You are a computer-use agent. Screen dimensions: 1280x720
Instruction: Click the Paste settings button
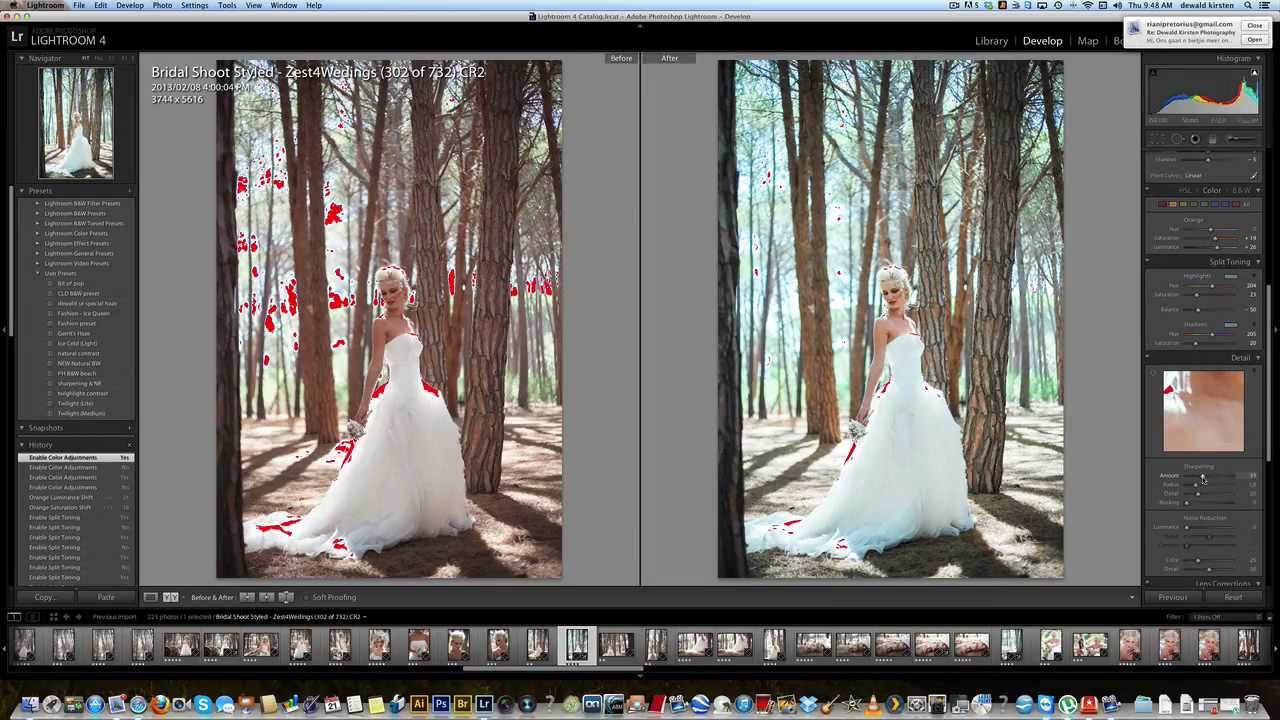click(x=106, y=597)
